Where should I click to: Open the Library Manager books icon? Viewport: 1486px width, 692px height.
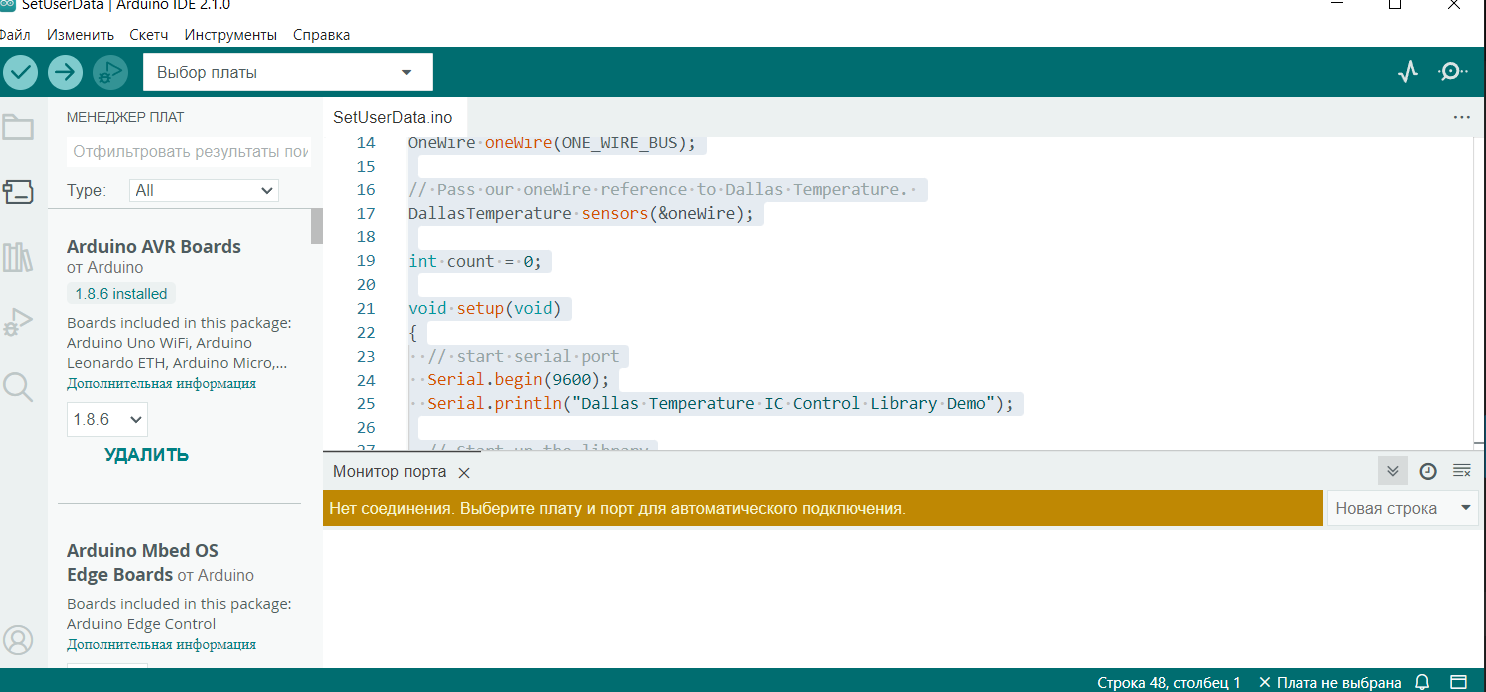tap(18, 258)
